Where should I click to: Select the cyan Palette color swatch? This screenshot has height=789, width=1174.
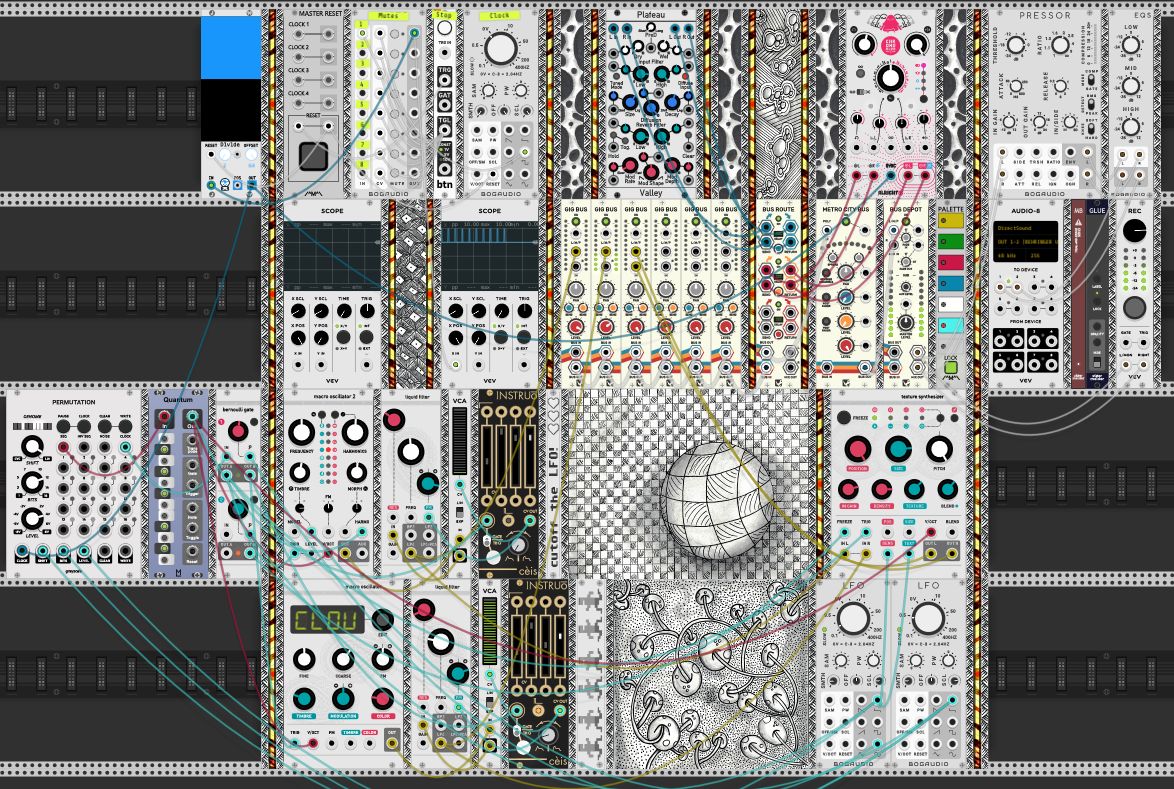coord(950,326)
